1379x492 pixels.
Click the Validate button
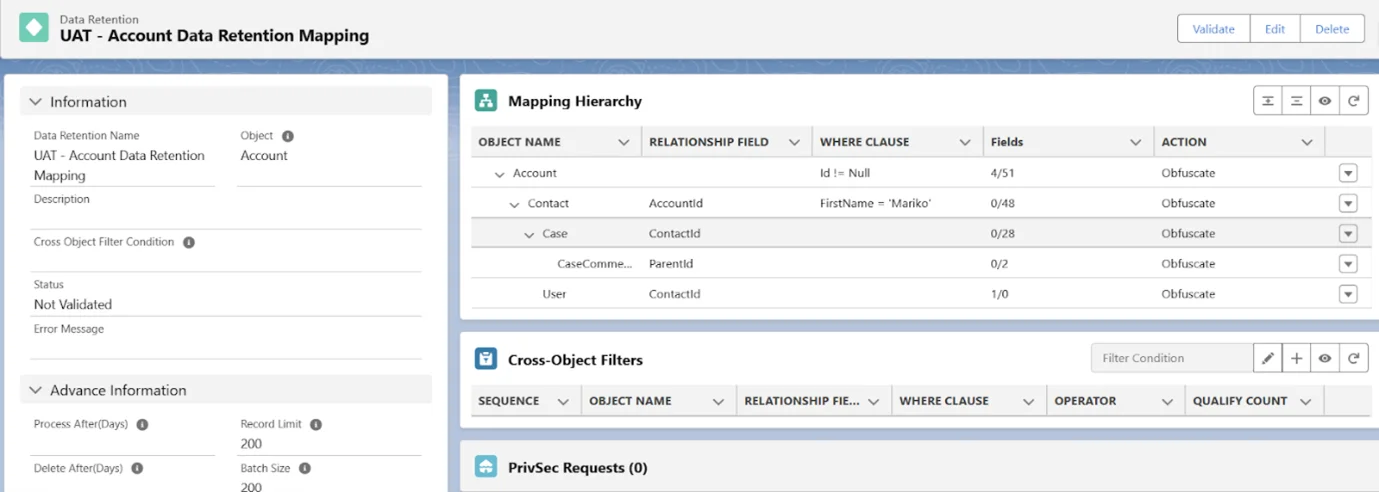click(x=1213, y=29)
